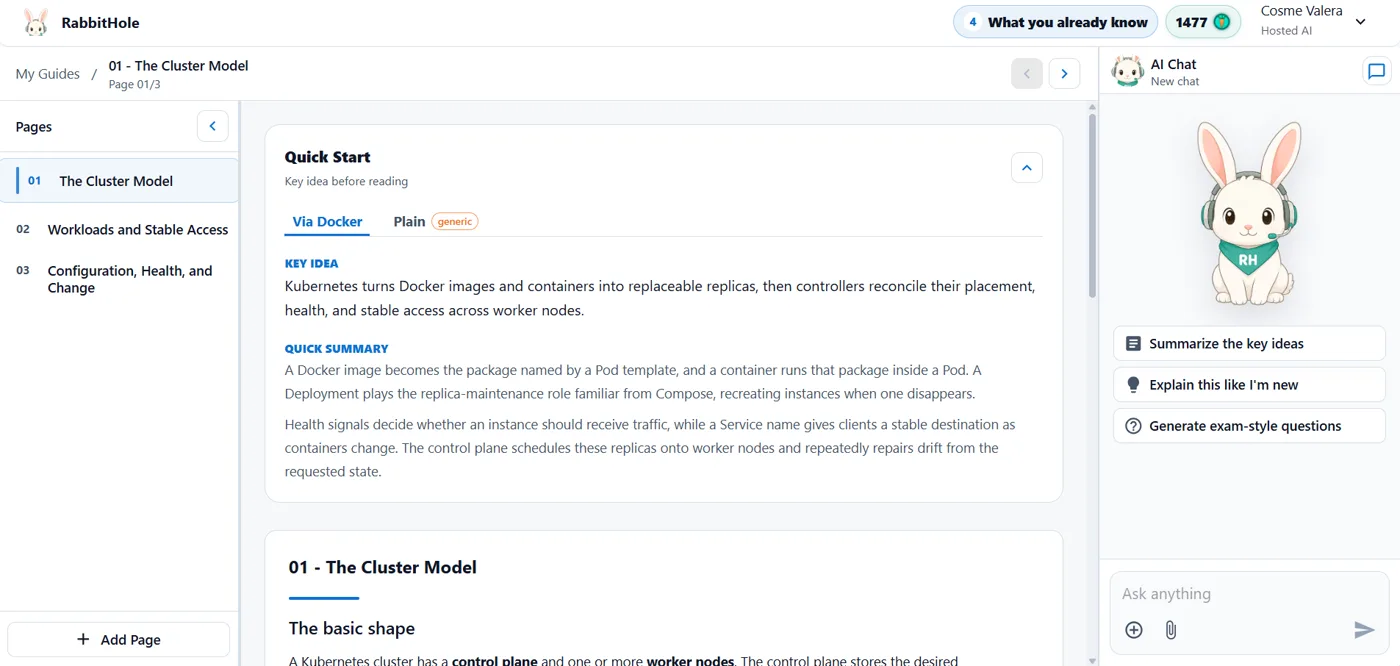Click the Ask anything input field
The height and width of the screenshot is (666, 1400).
click(x=1249, y=594)
